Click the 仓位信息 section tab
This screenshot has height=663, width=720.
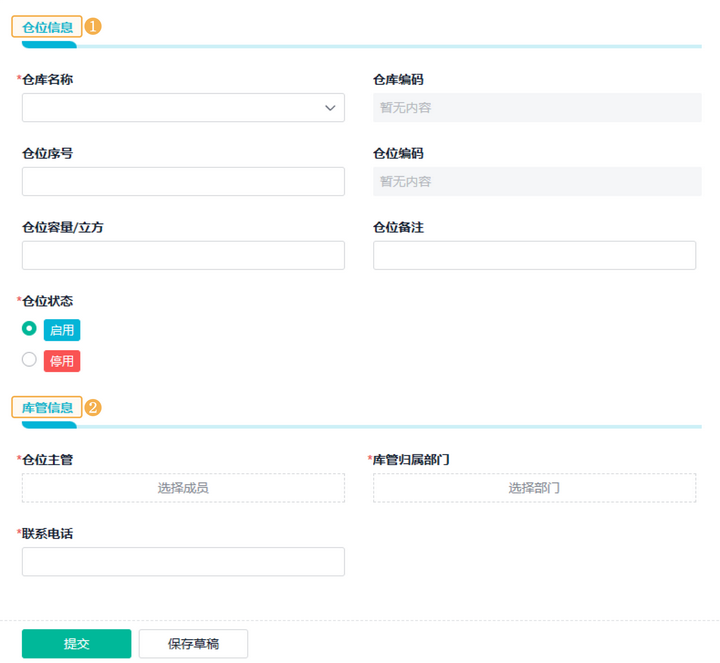pyautogui.click(x=47, y=27)
